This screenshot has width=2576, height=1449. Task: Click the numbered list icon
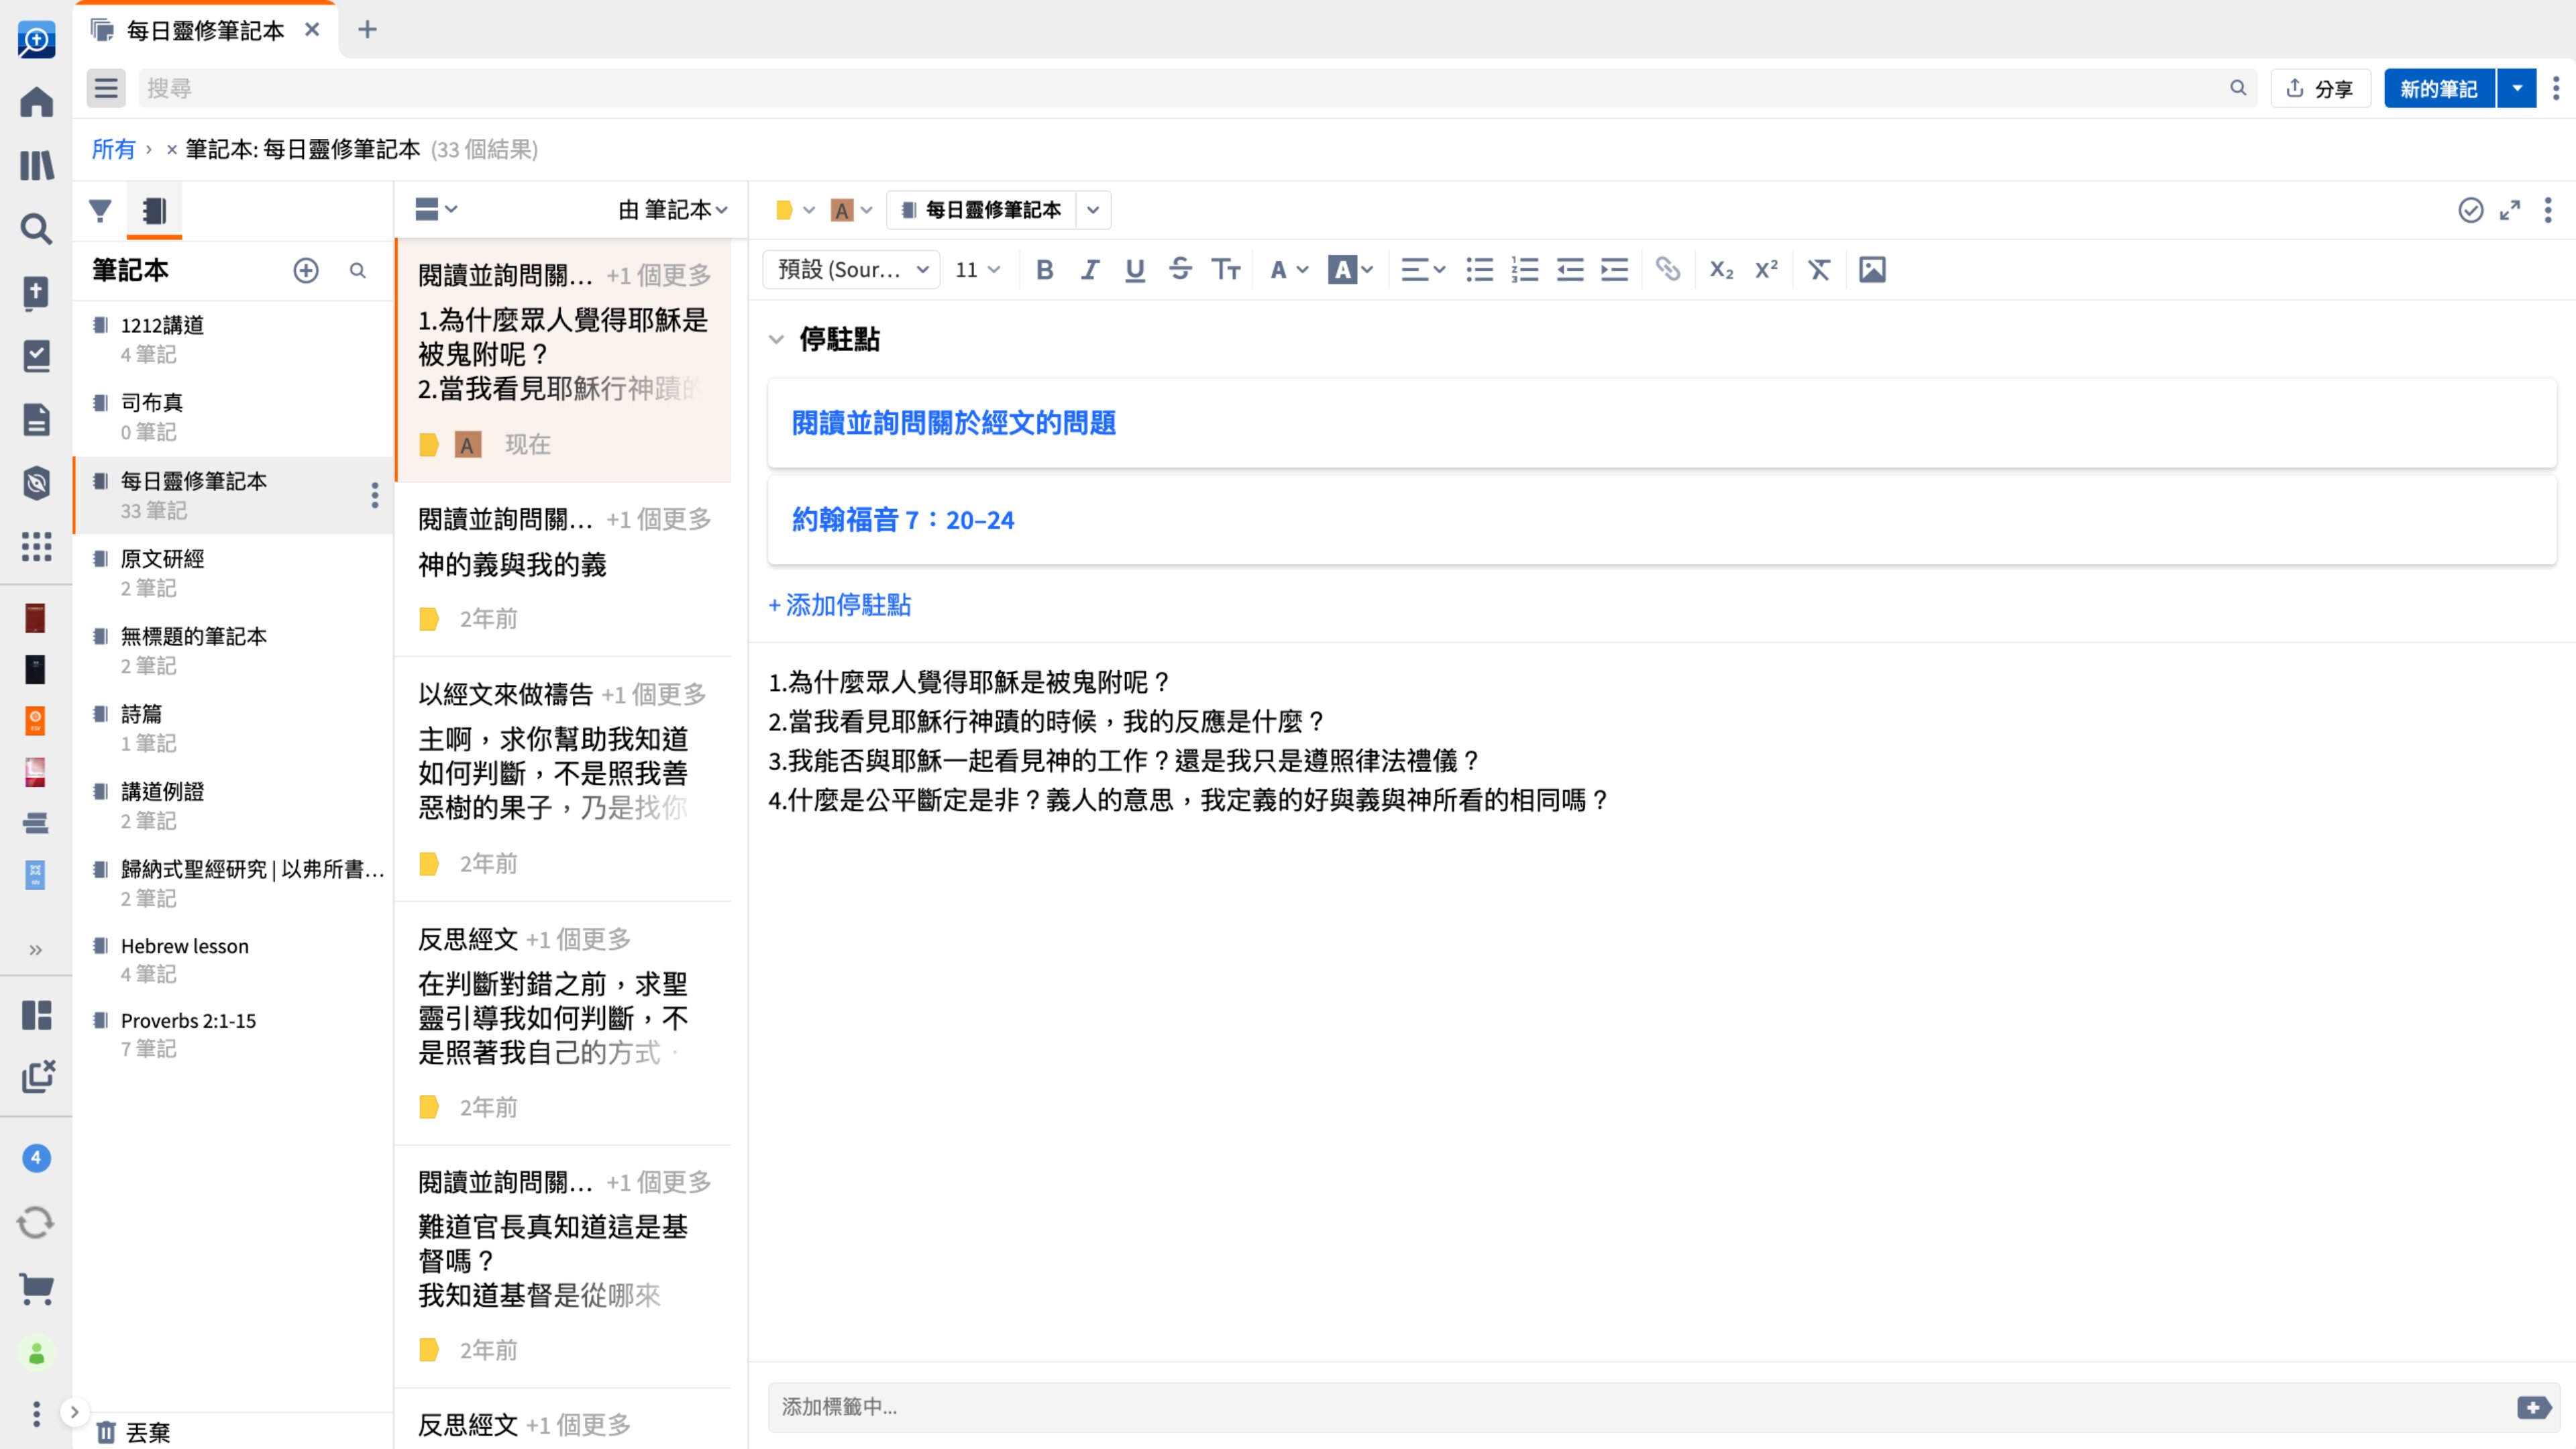tap(1524, 269)
